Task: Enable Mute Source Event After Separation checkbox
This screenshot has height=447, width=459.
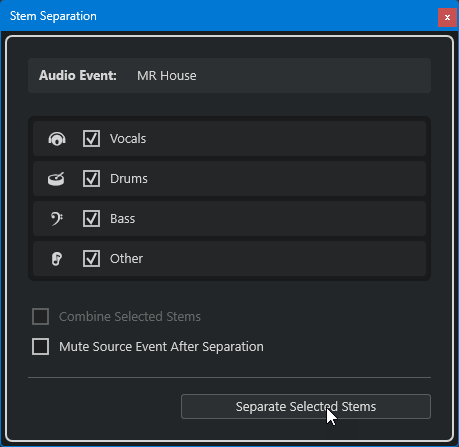Action: 40,346
